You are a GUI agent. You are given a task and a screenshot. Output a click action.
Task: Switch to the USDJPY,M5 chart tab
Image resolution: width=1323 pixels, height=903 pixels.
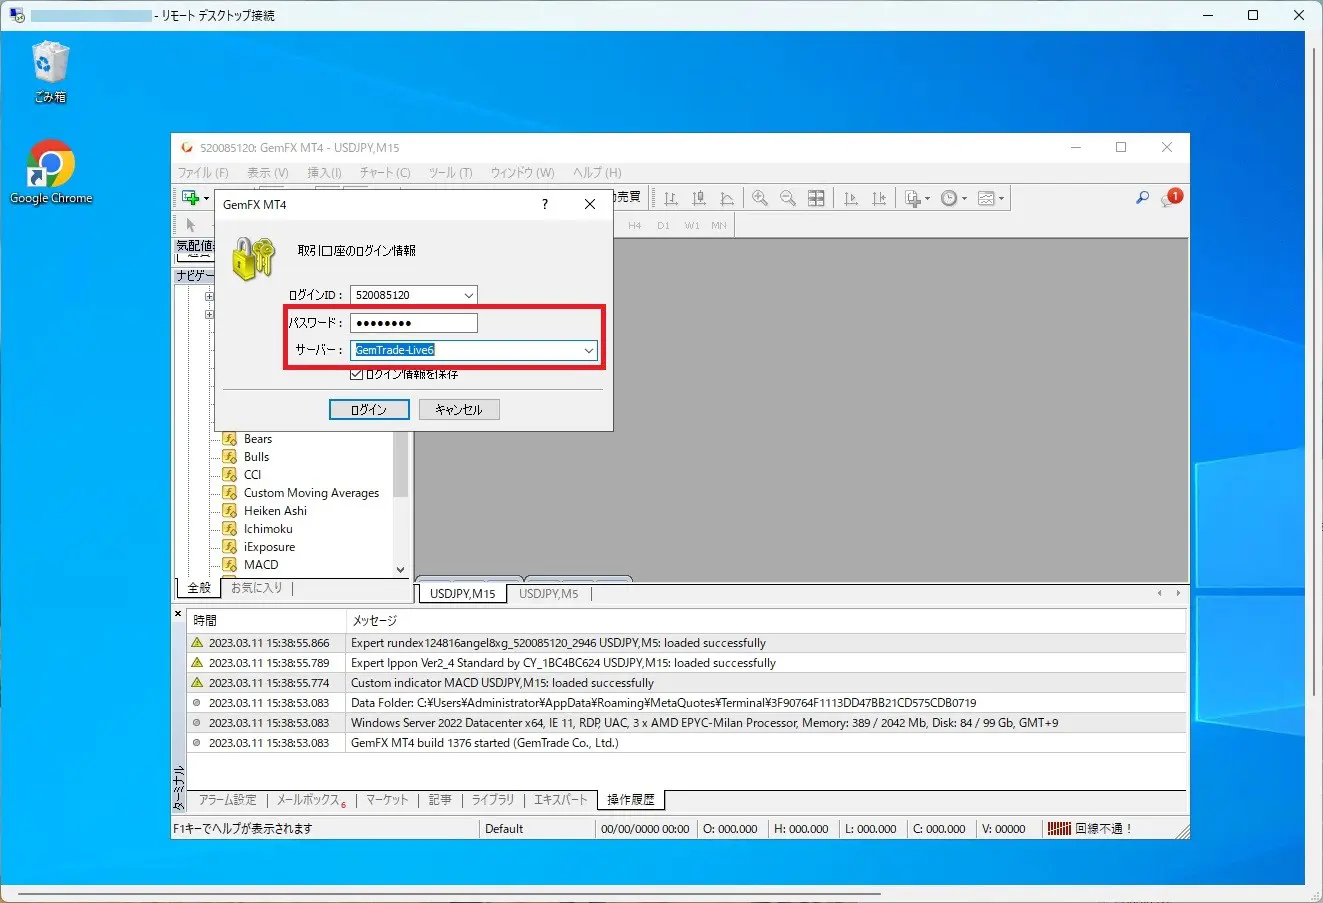click(x=548, y=594)
